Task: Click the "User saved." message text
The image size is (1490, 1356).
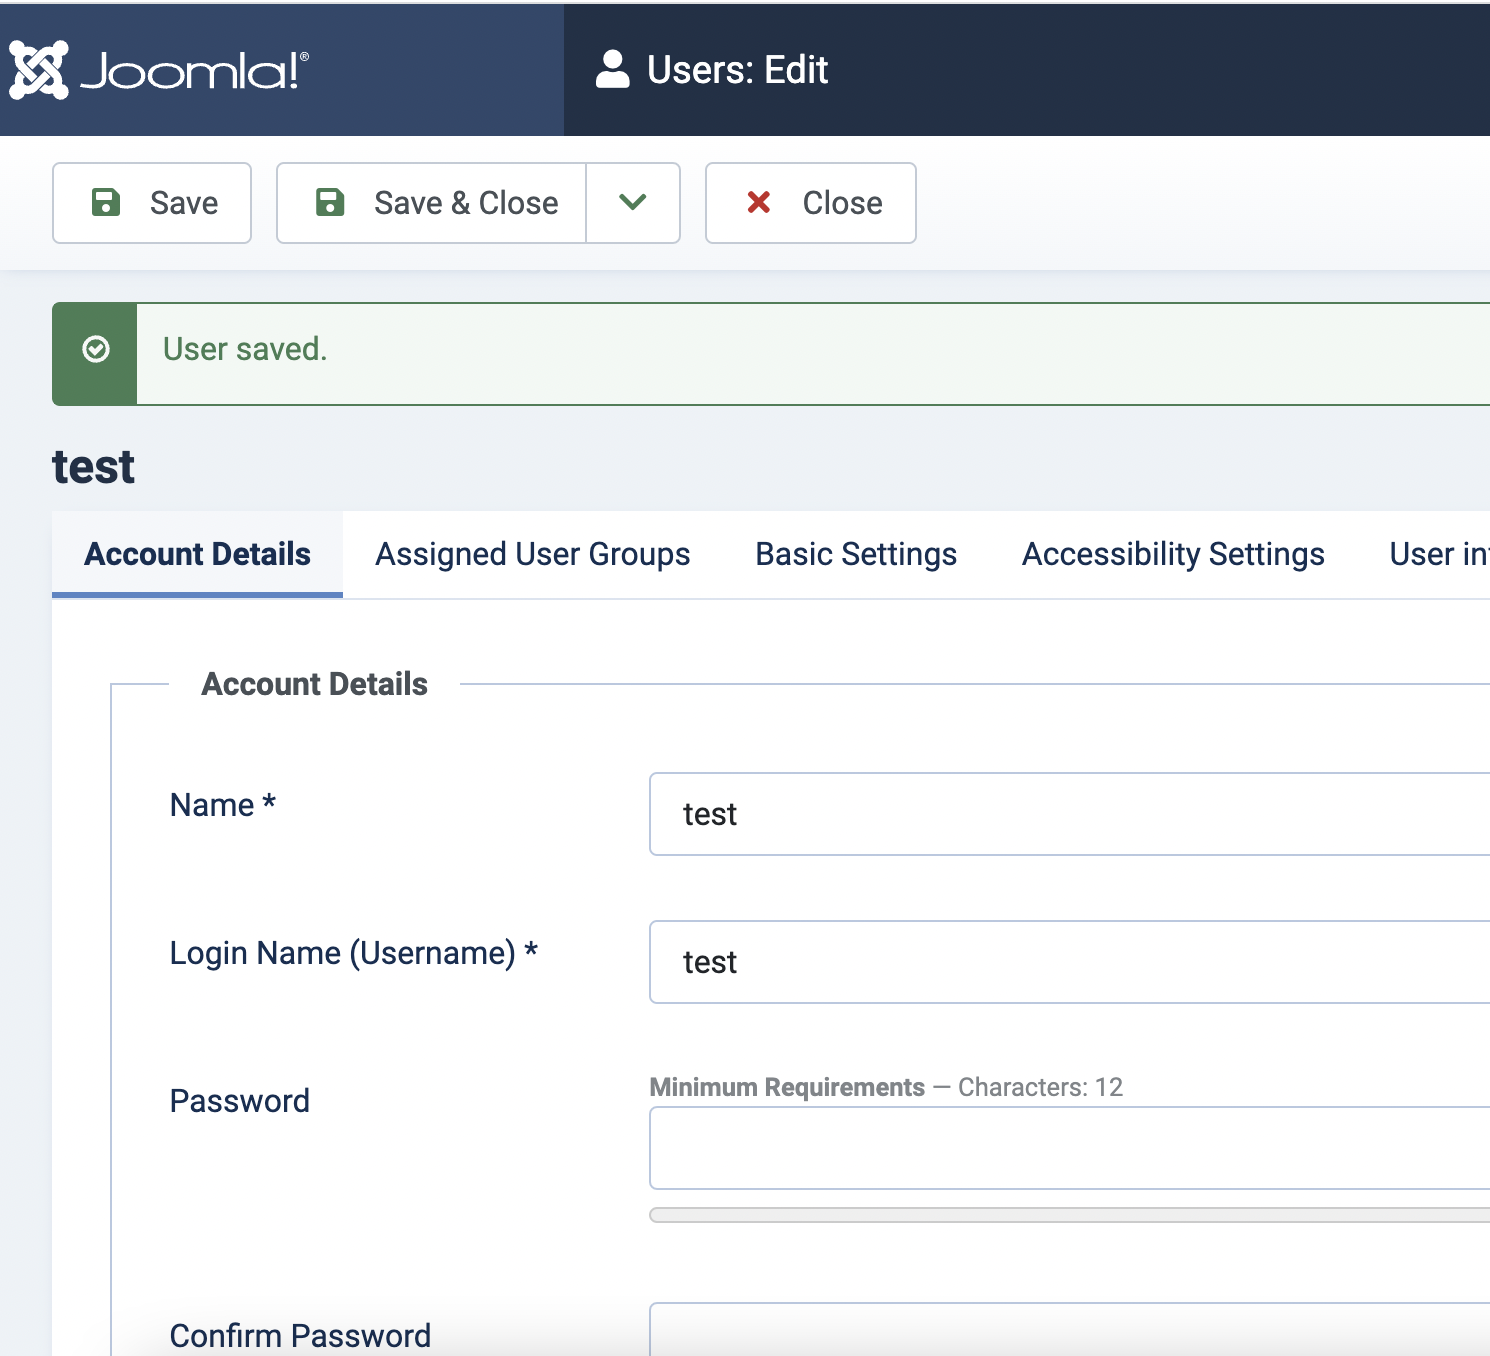Action: pos(245,349)
